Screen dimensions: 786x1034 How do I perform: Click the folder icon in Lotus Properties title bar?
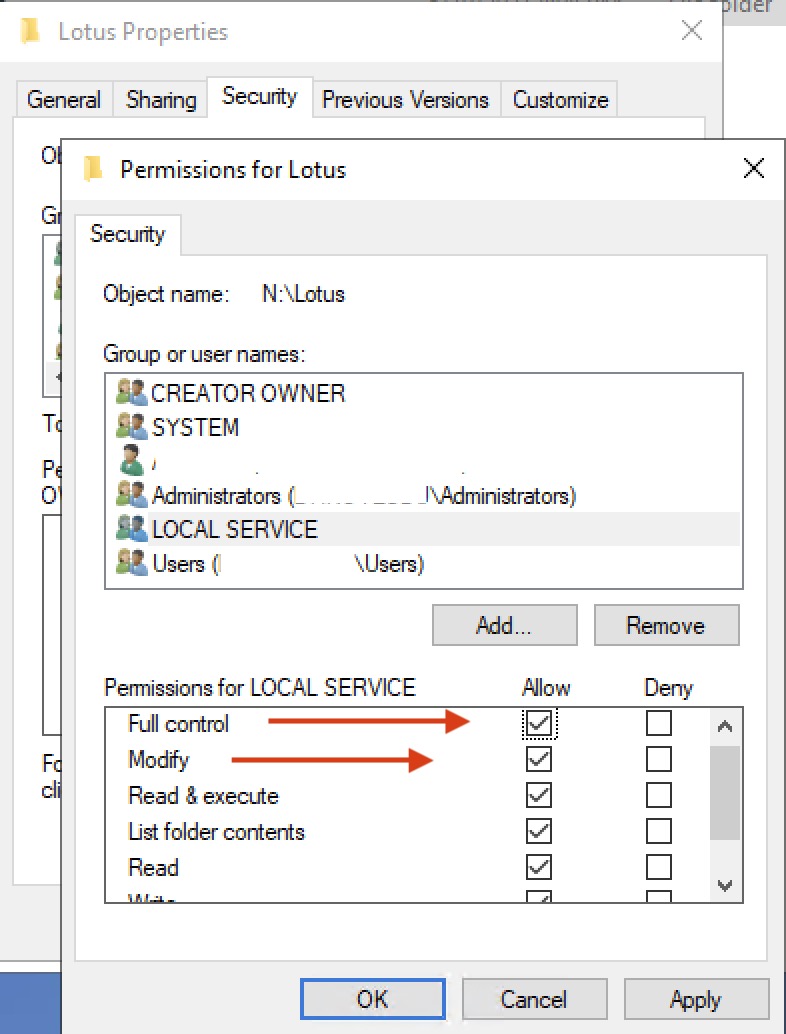coord(30,31)
